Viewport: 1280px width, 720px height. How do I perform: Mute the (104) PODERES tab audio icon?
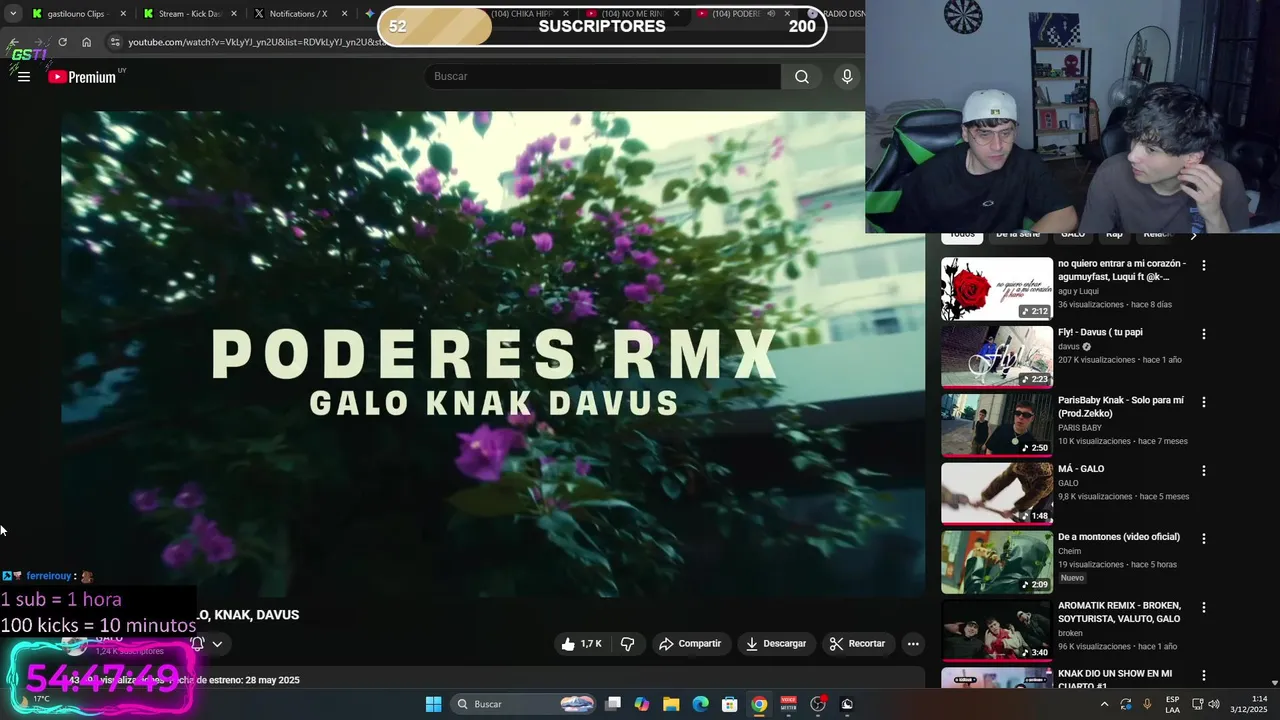770,14
